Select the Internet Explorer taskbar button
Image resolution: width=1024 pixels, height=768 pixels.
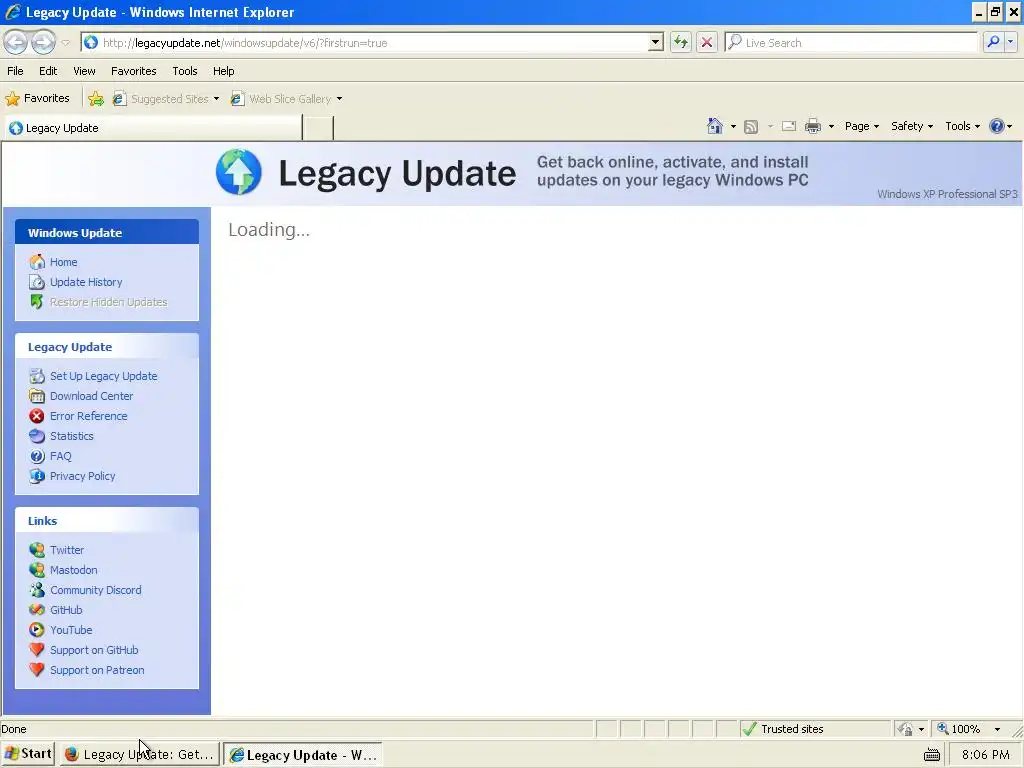tap(302, 755)
